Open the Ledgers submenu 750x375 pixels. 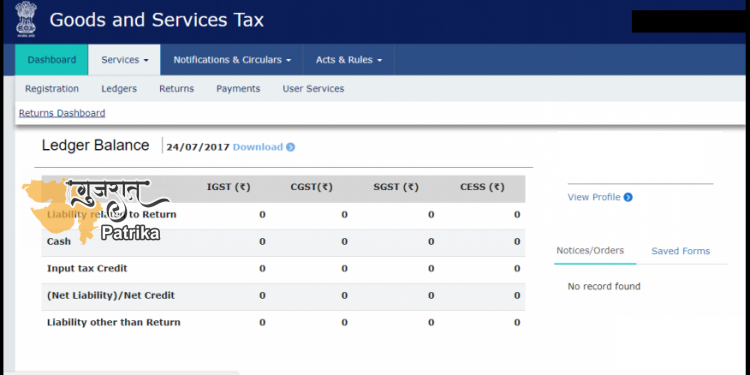(x=119, y=88)
